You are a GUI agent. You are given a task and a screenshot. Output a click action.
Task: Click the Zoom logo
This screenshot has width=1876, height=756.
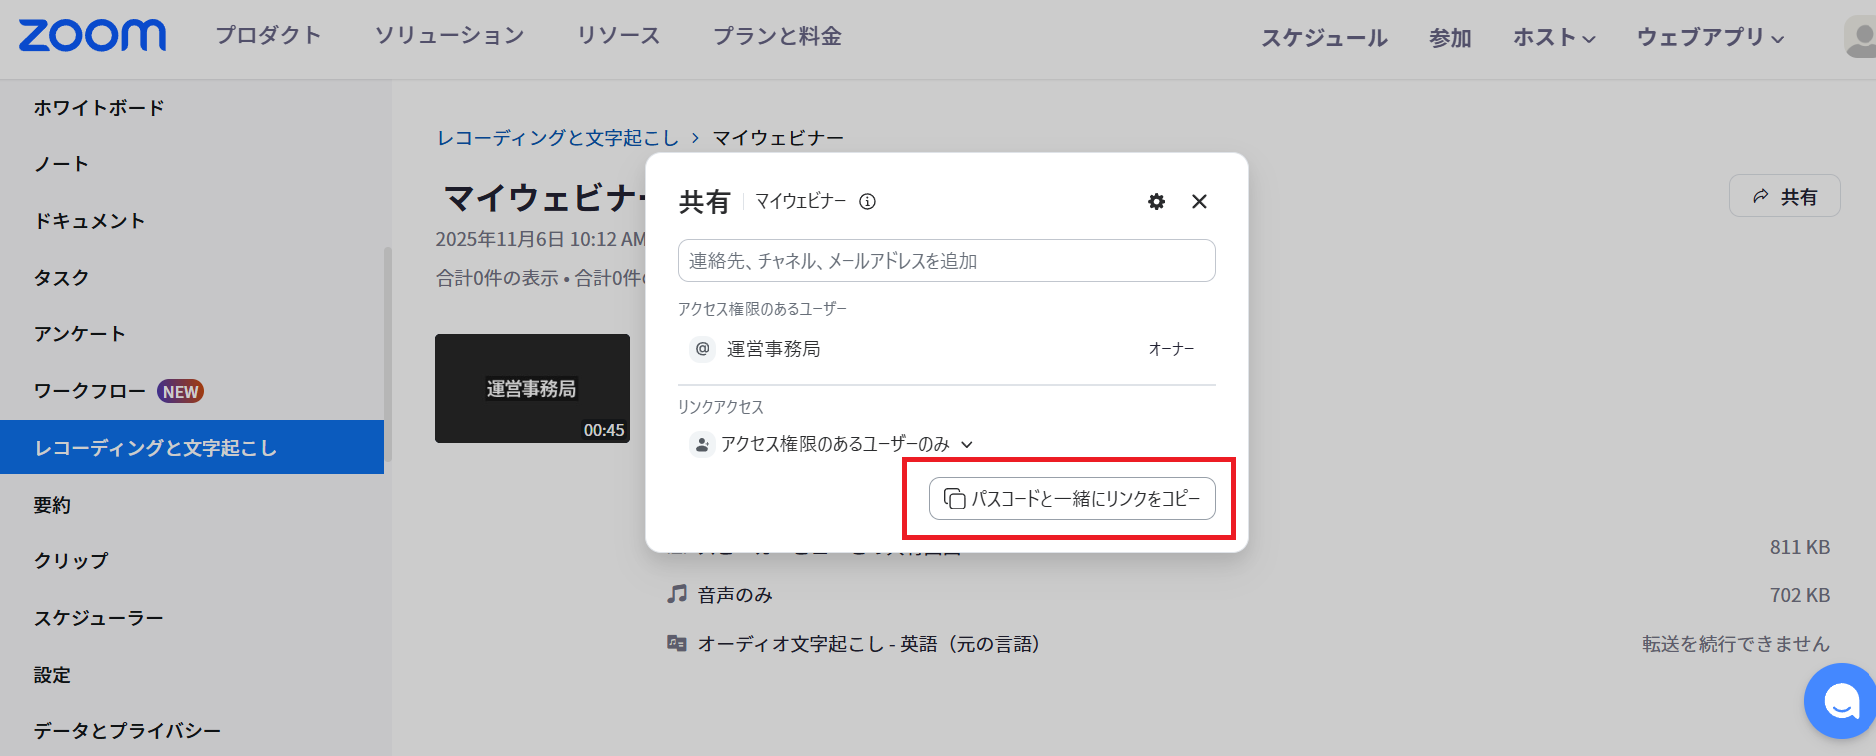point(92,36)
